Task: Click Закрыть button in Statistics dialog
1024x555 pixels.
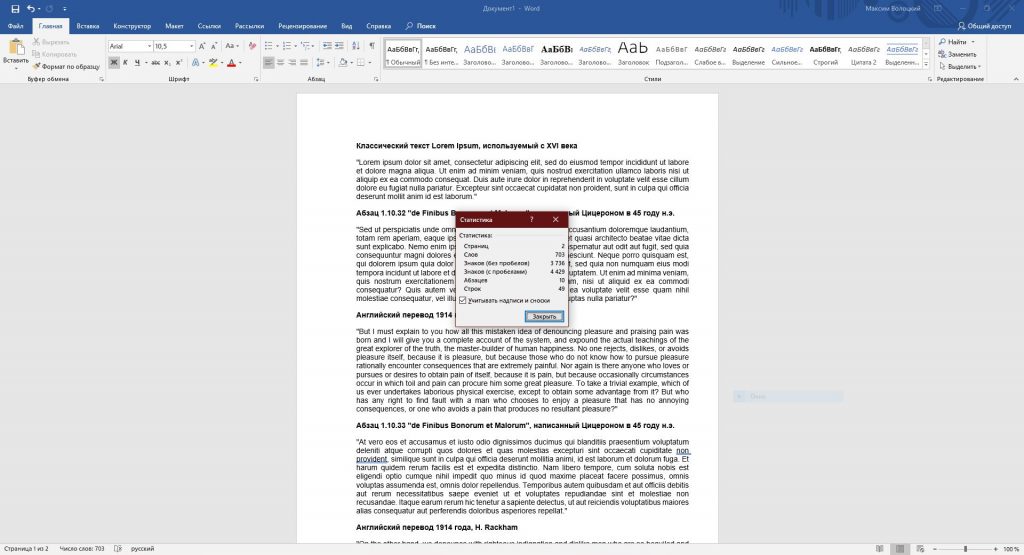Action: point(544,317)
